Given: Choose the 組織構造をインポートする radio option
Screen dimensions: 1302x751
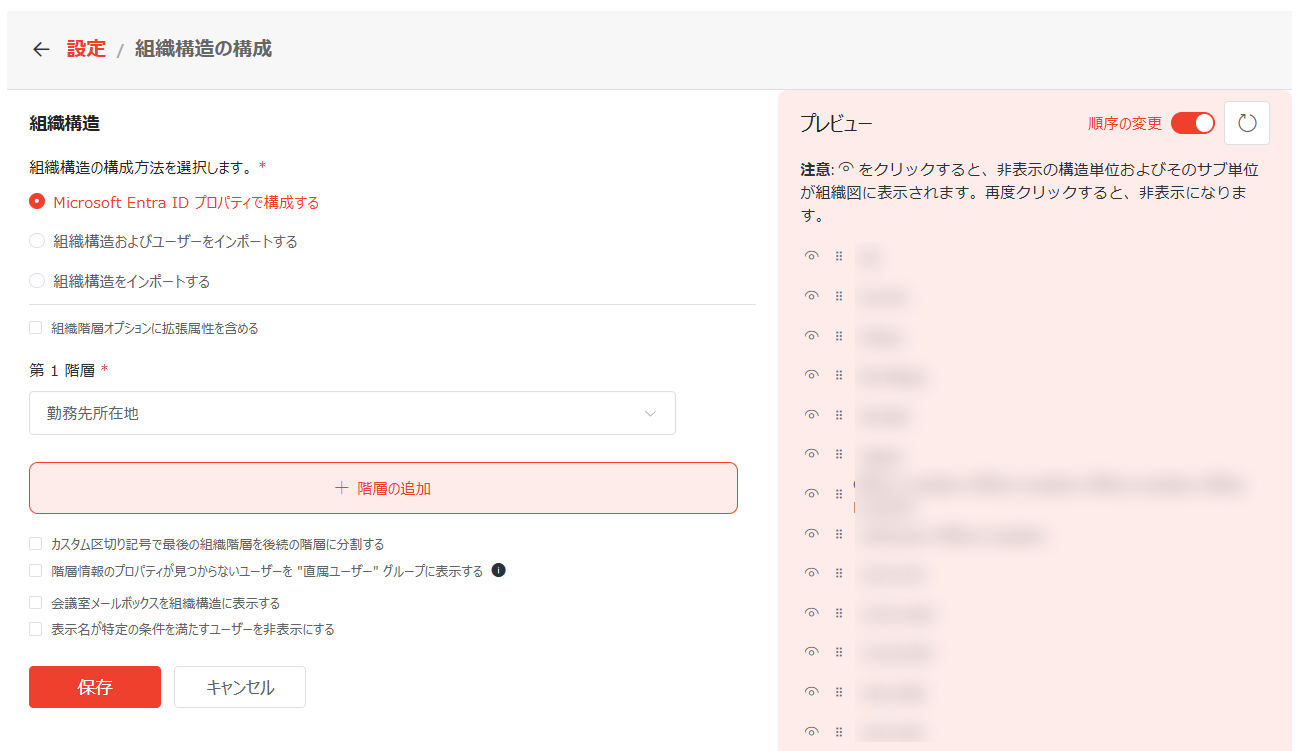Looking at the screenshot, I should 37,281.
